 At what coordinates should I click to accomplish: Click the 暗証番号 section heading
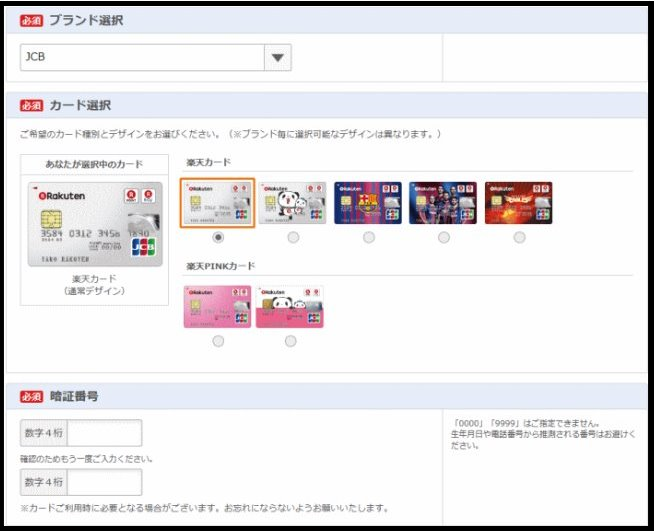click(x=74, y=396)
